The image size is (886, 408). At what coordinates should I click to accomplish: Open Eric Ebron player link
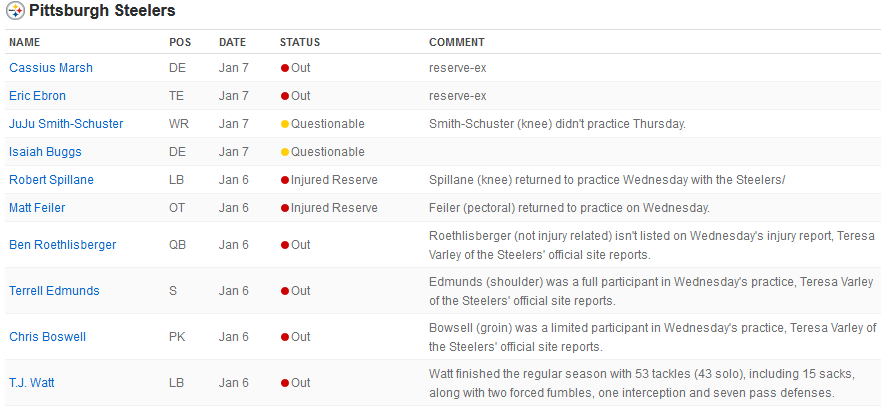(x=37, y=96)
